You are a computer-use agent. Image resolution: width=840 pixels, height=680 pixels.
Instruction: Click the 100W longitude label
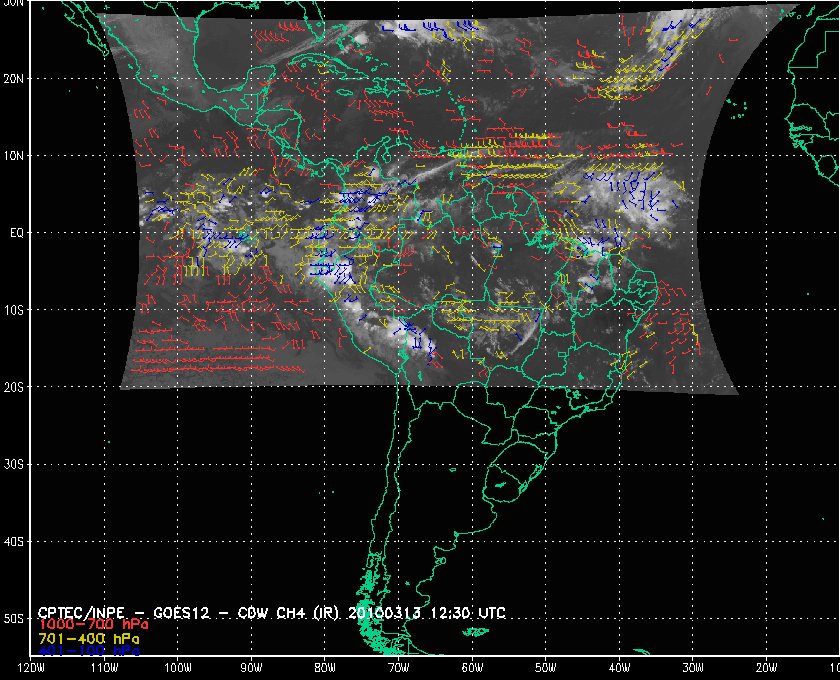pos(177,667)
